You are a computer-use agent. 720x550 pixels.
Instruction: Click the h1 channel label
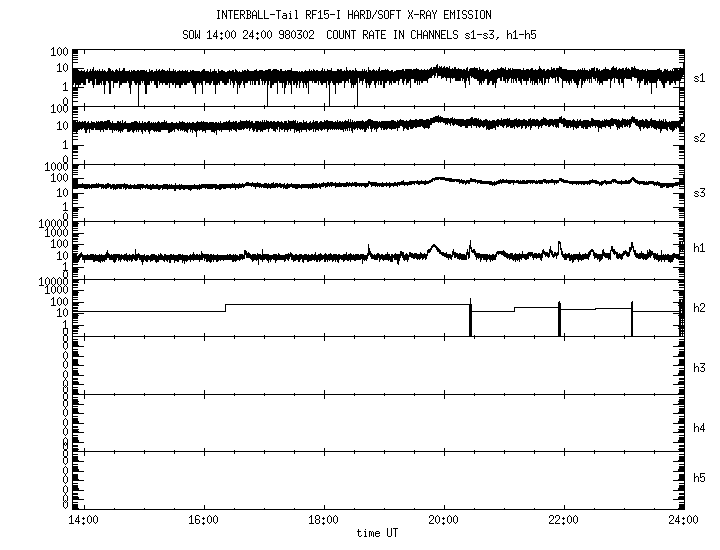[x=699, y=248]
